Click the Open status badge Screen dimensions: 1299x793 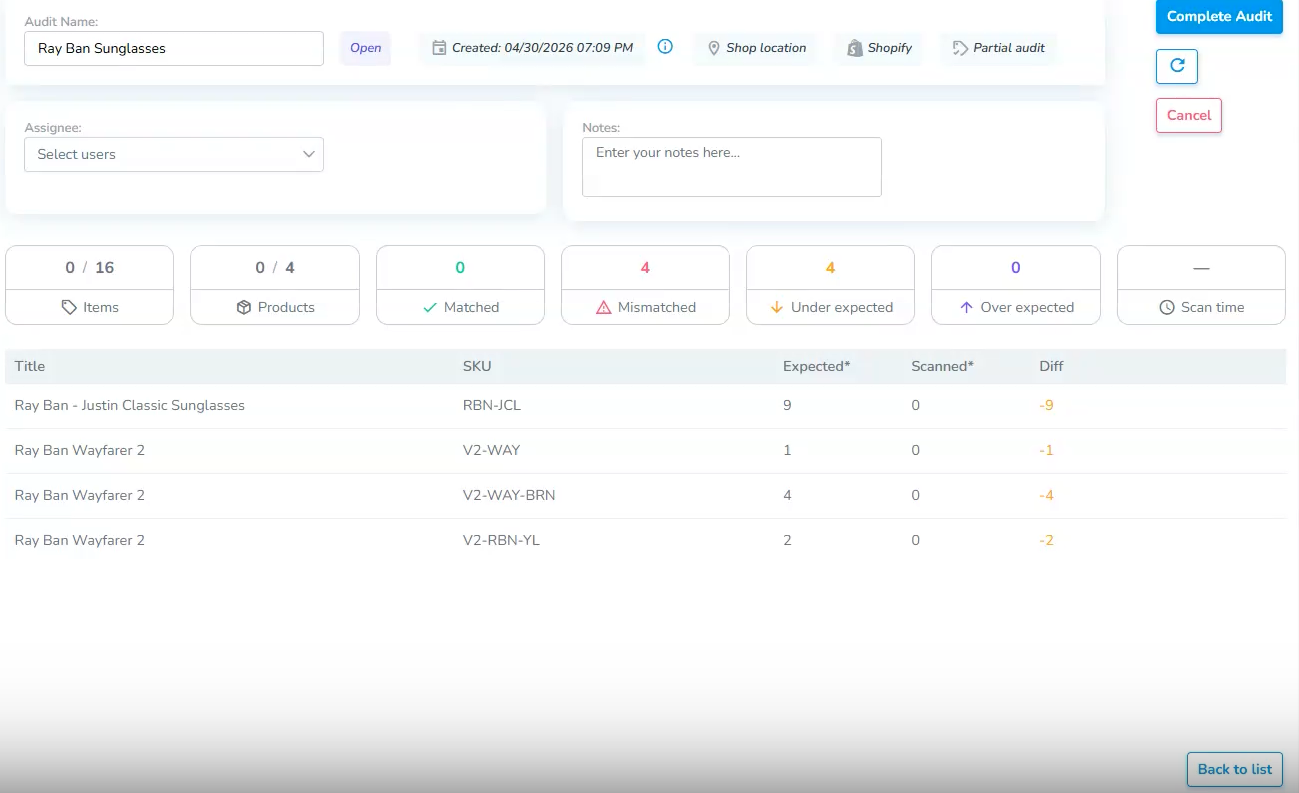366,48
